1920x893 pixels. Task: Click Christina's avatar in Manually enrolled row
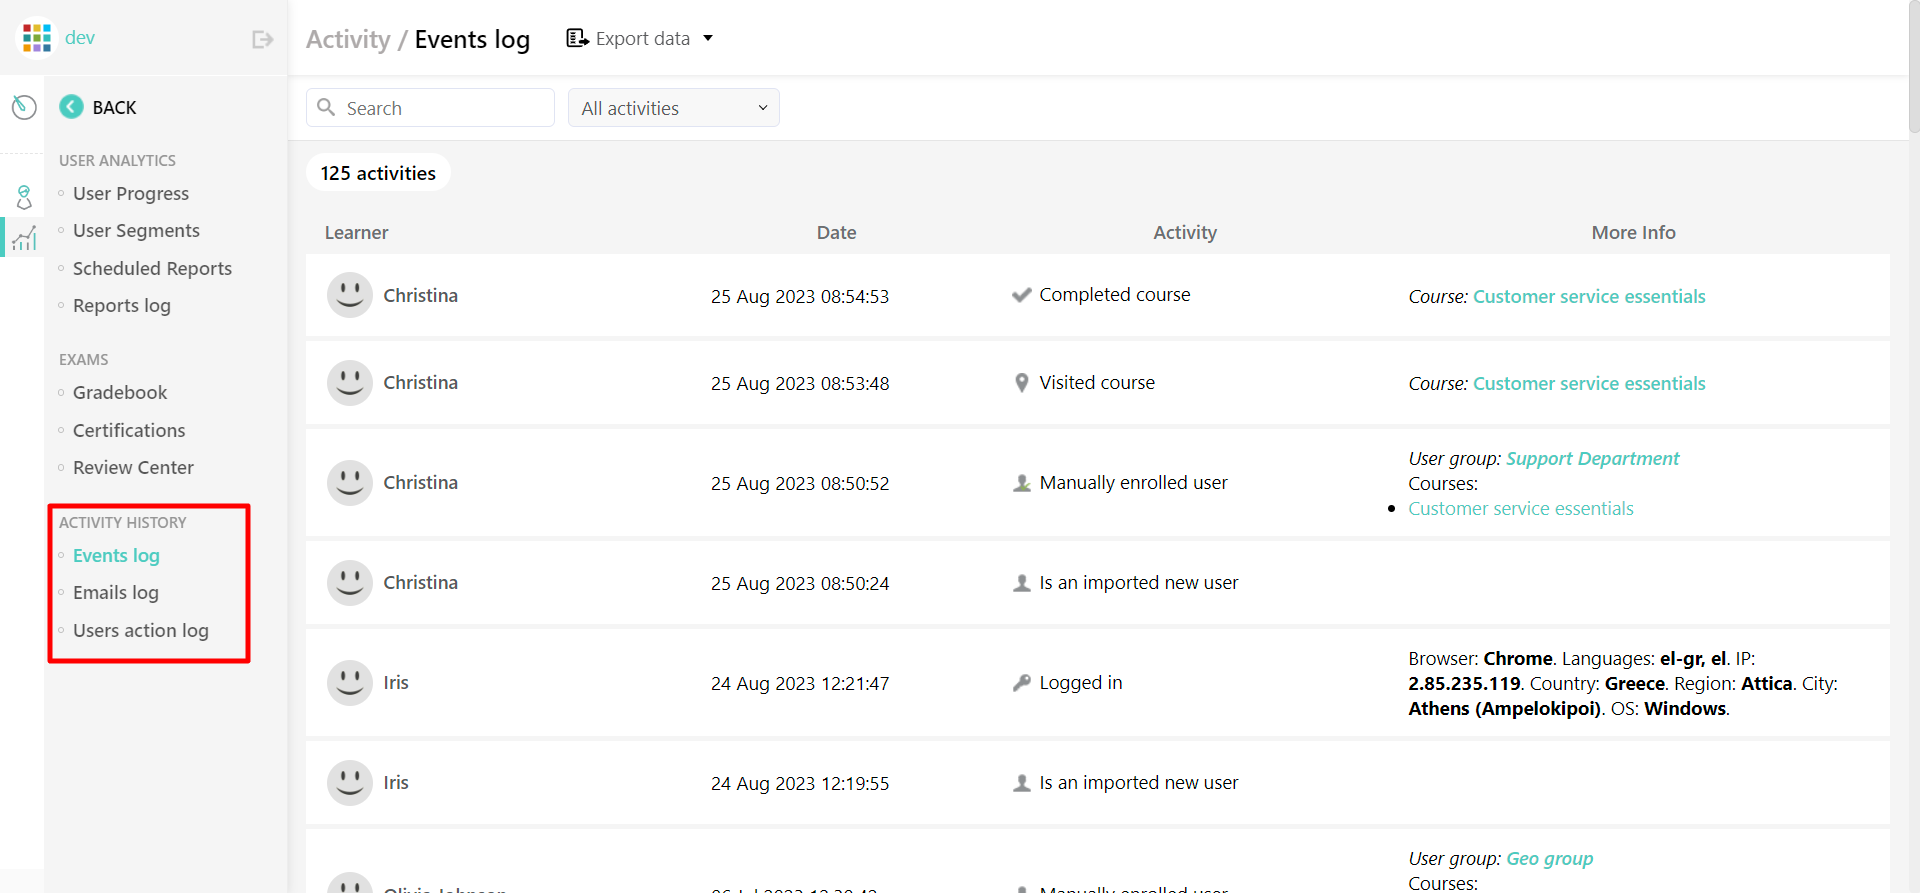(350, 482)
